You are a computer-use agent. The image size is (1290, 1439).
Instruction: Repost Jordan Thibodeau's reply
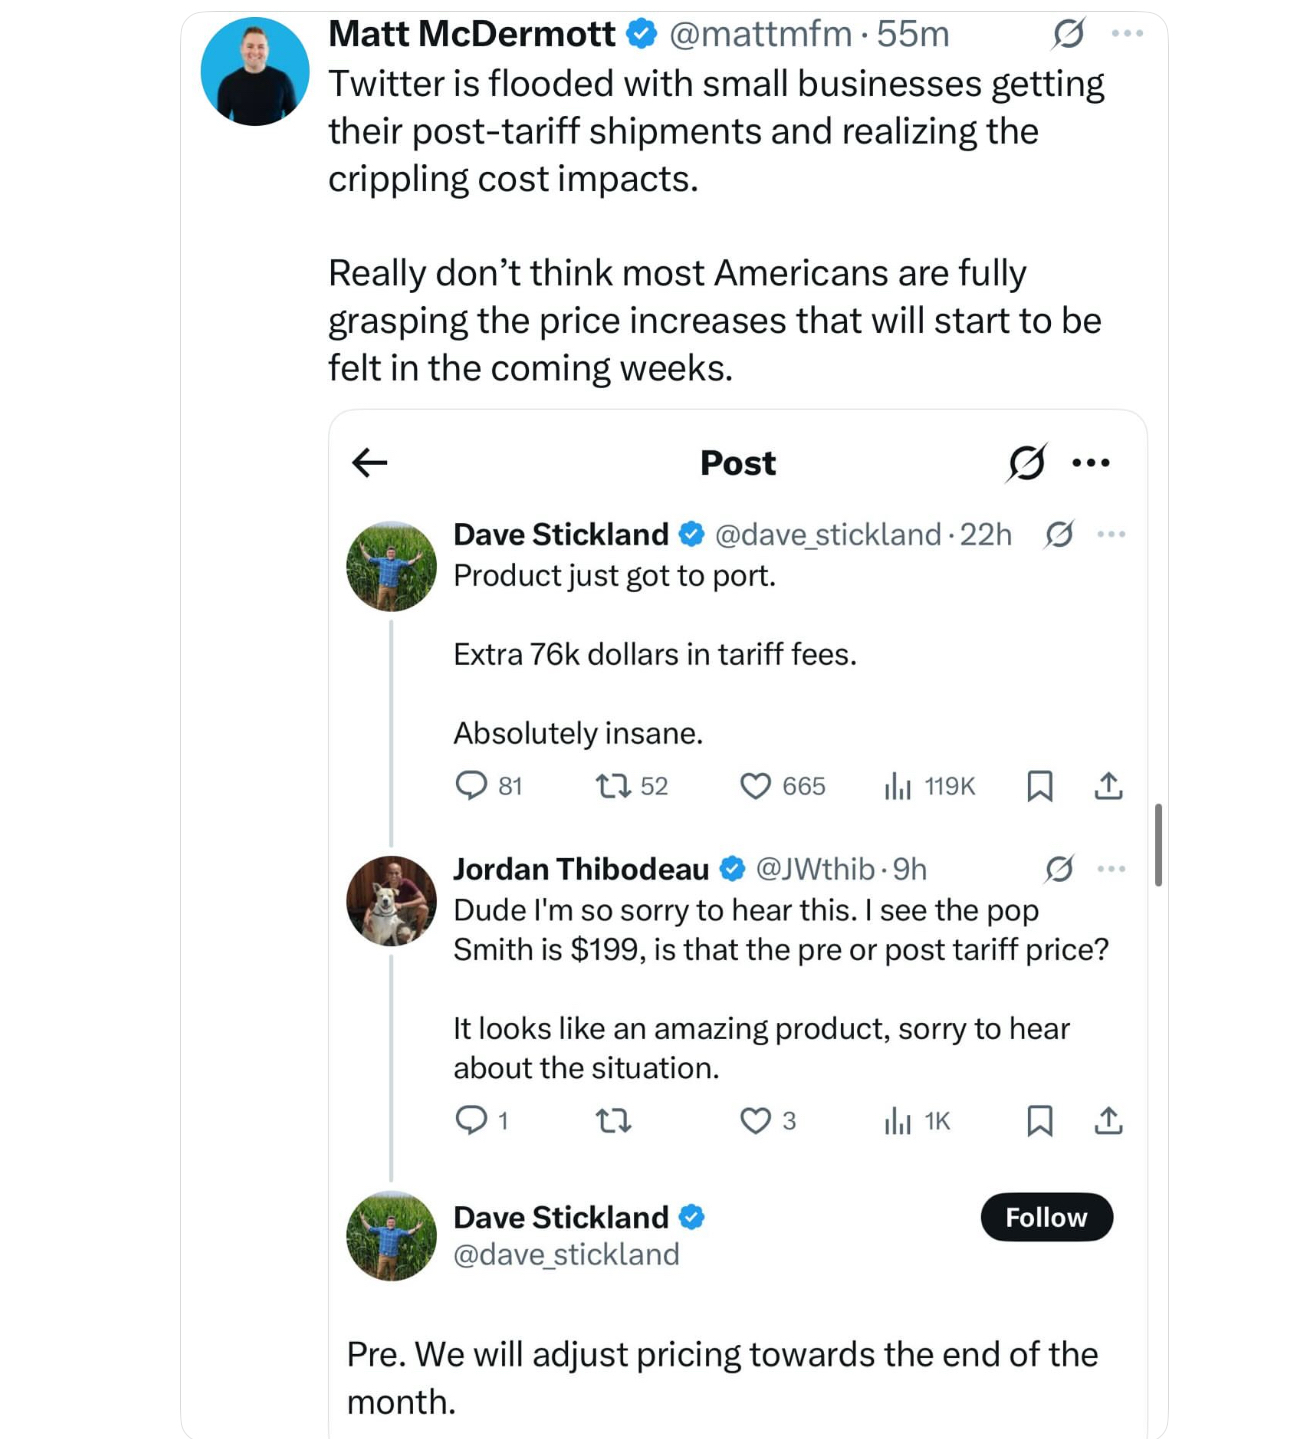coord(613,1120)
